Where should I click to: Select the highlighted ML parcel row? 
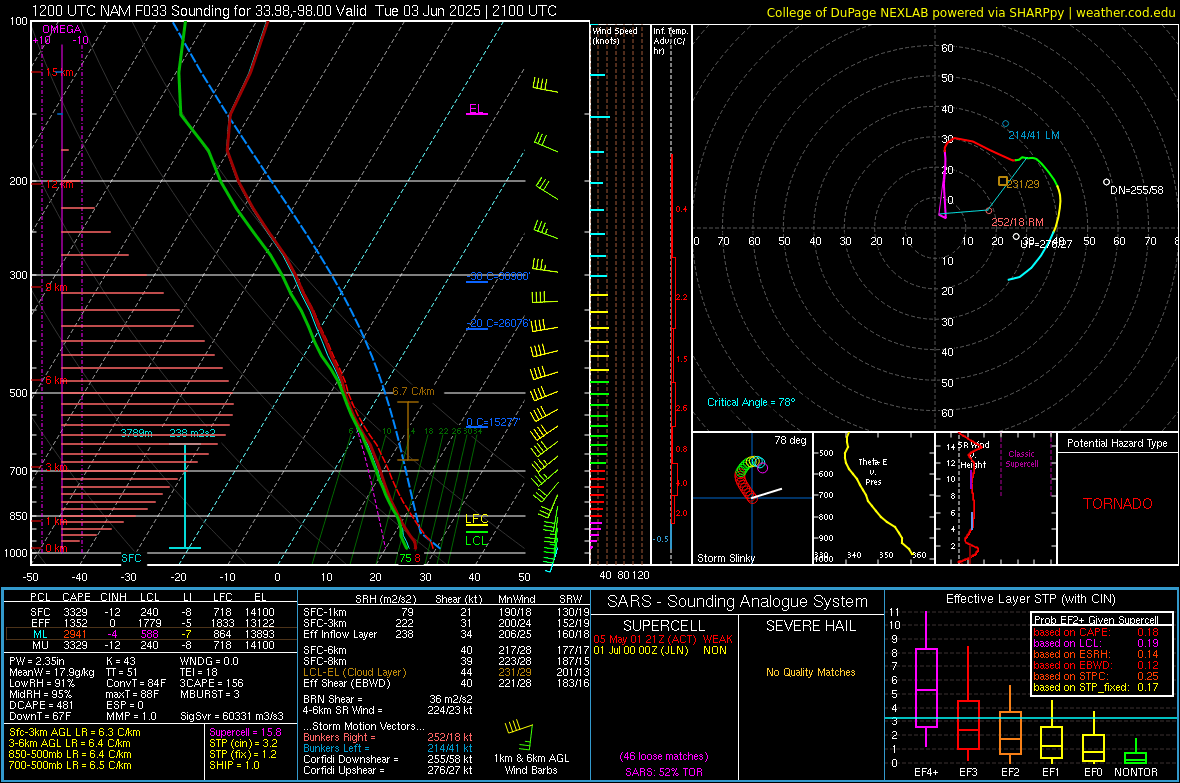coord(151,634)
